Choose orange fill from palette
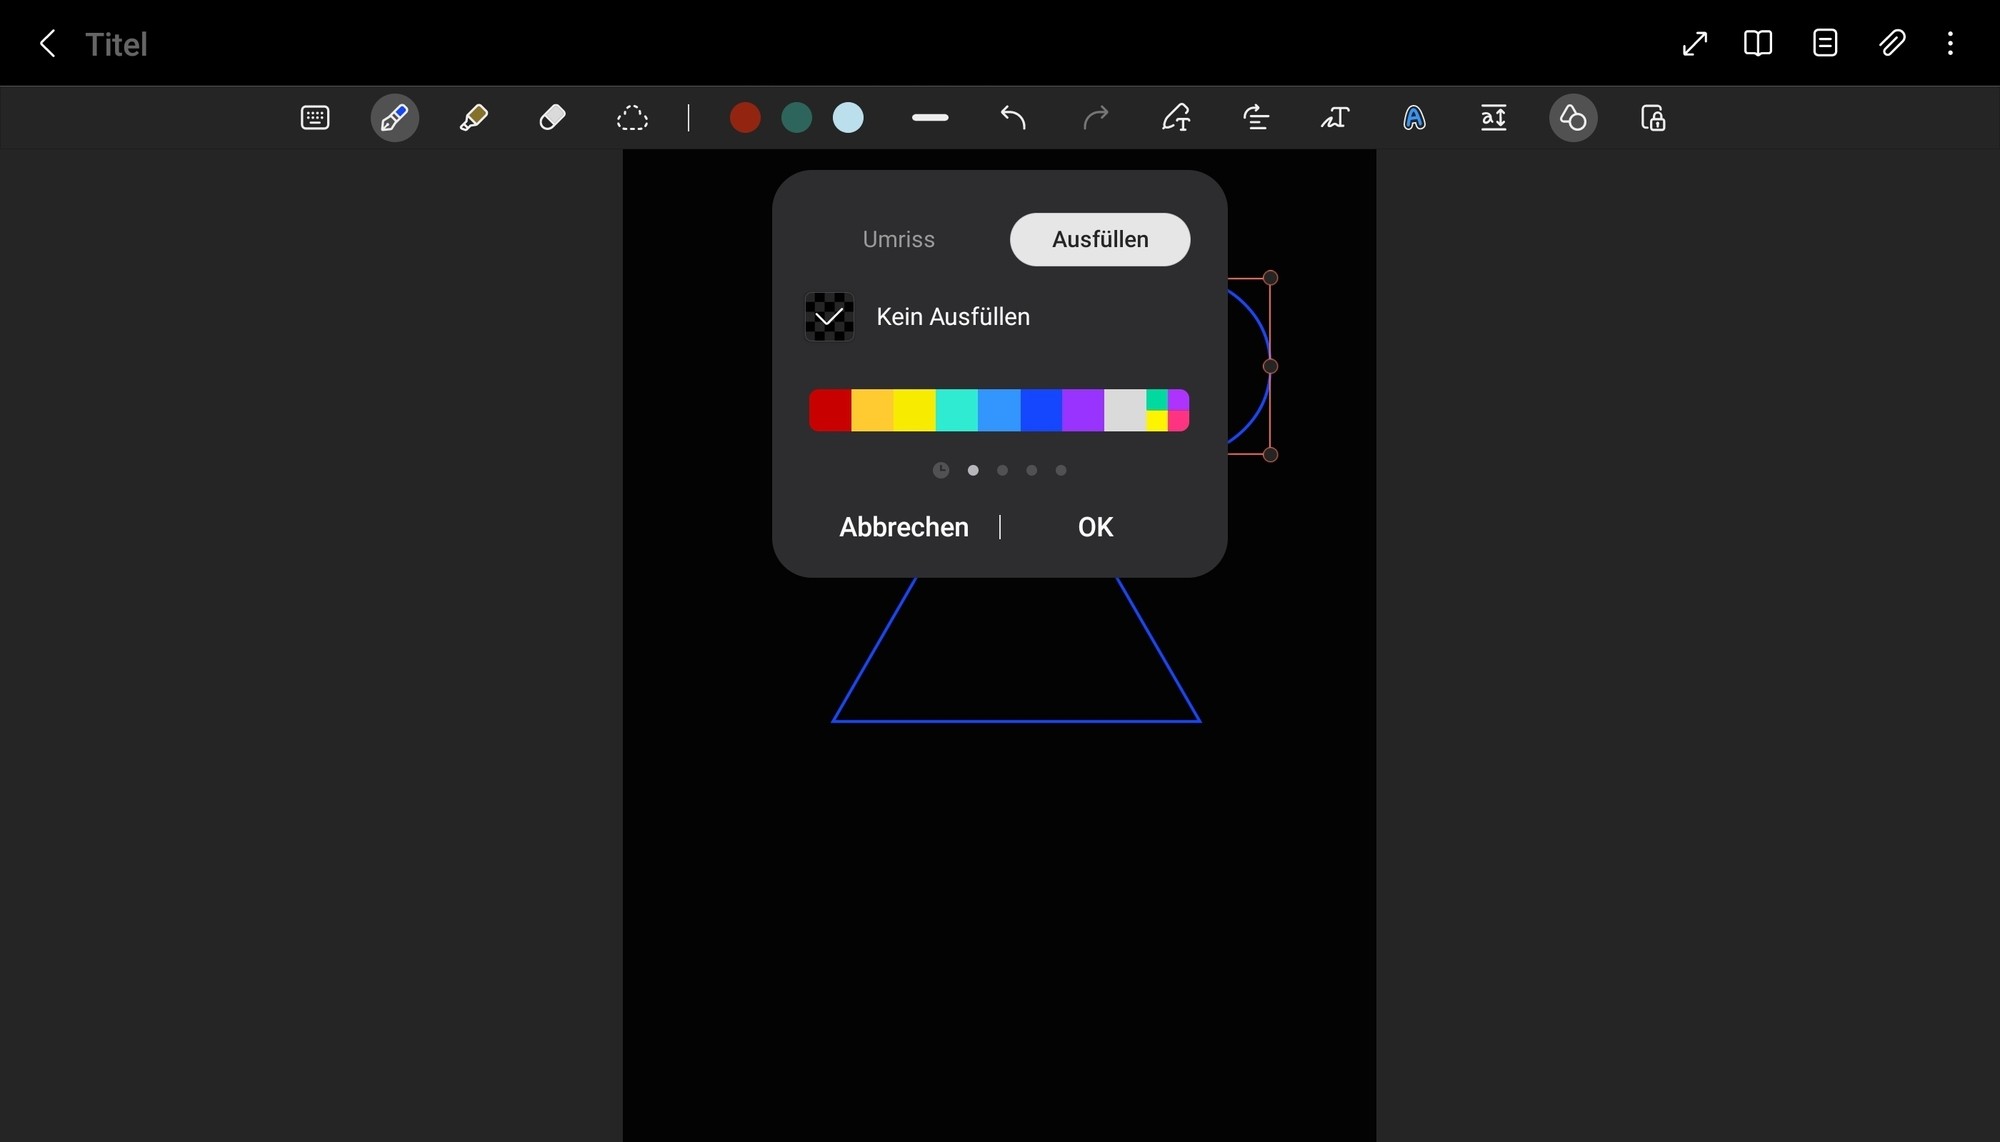Image resolution: width=2000 pixels, height=1142 pixels. click(x=872, y=410)
